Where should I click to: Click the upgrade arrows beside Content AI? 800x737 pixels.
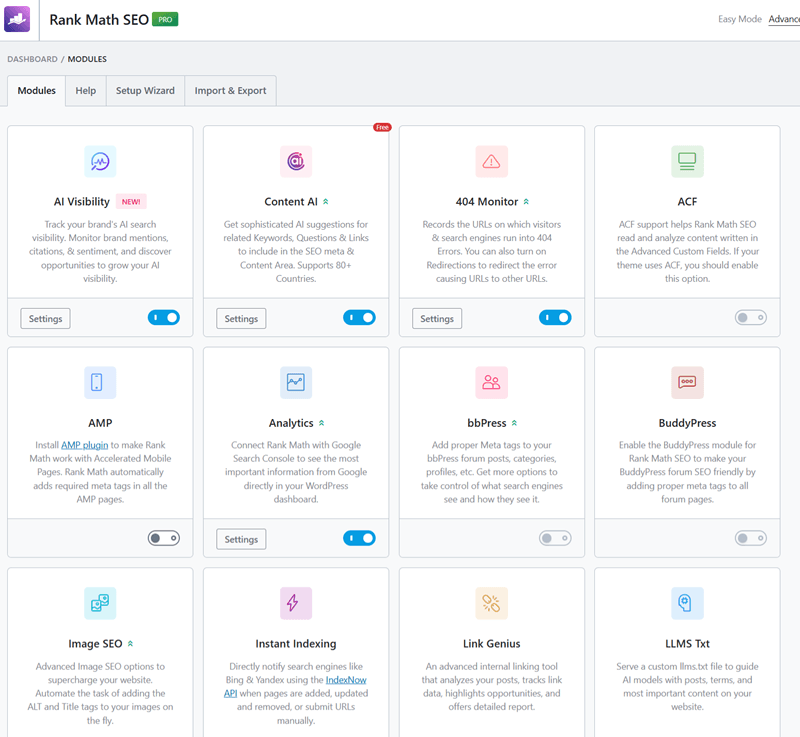click(326, 202)
